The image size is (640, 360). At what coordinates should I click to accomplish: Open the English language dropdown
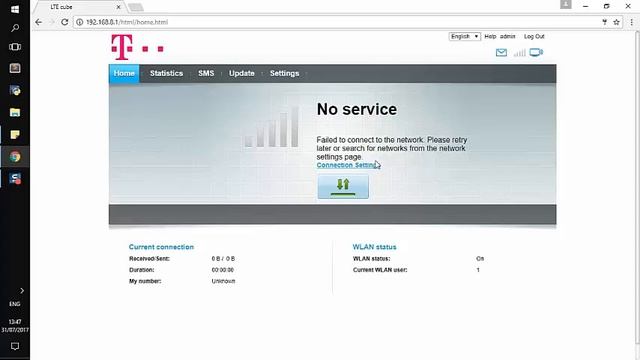[464, 36]
